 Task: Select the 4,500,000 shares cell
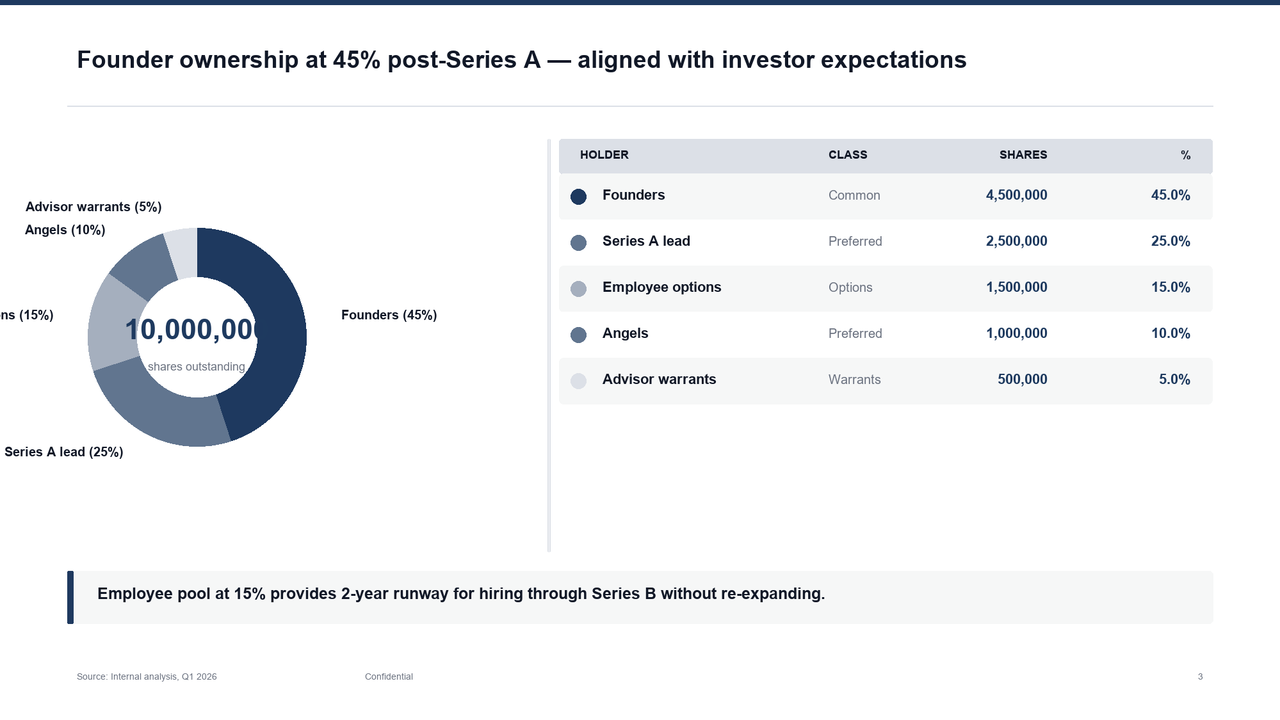tap(1016, 195)
